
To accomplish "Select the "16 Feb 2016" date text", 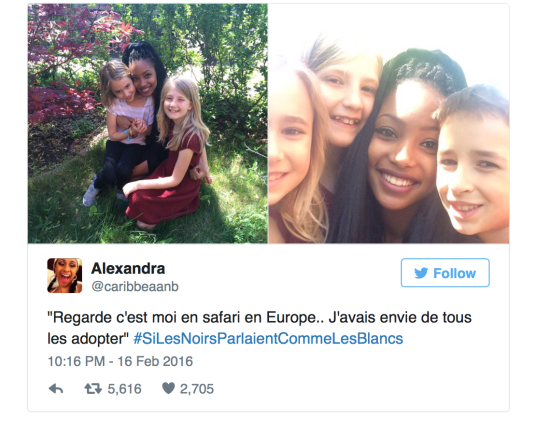I will (155, 362).
